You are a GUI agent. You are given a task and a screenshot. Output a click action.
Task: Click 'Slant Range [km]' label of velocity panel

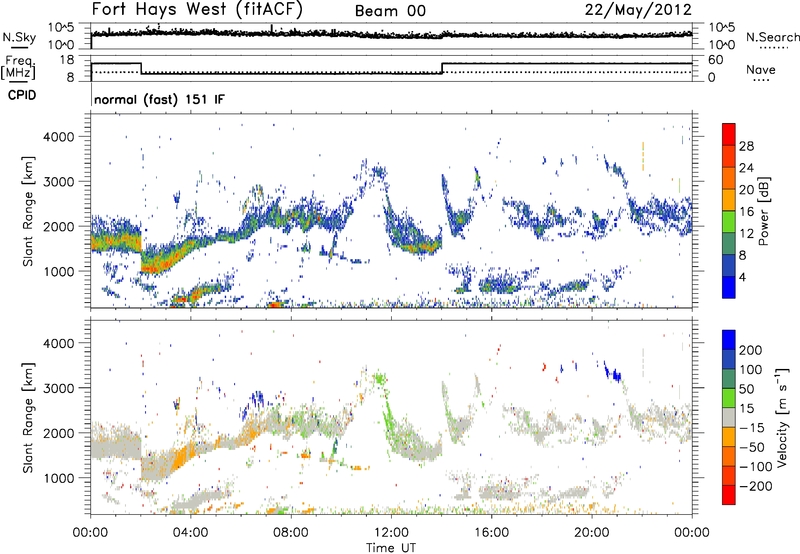tap(28, 417)
